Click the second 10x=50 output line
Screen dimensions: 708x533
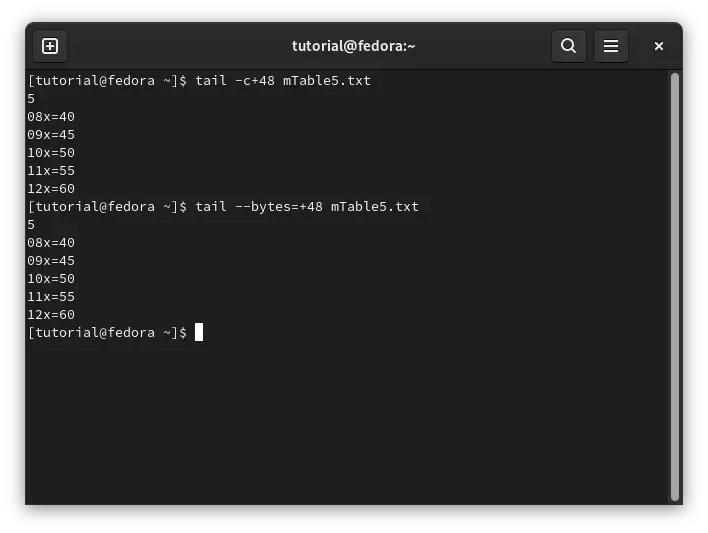(x=51, y=279)
